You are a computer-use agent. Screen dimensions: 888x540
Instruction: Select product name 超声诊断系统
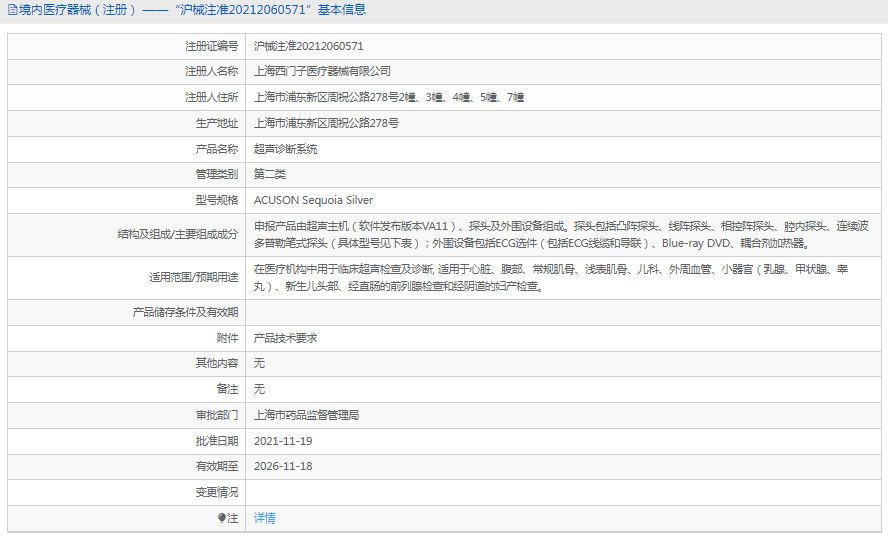[285, 149]
